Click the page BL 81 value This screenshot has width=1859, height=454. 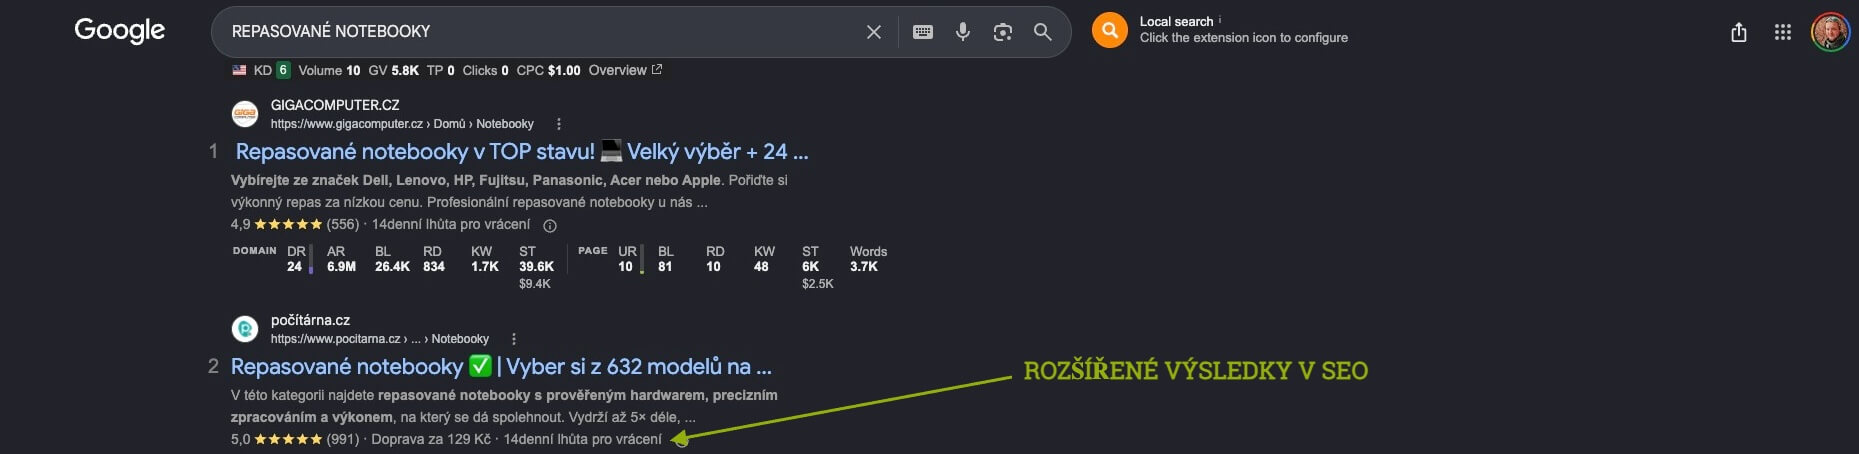coord(665,267)
